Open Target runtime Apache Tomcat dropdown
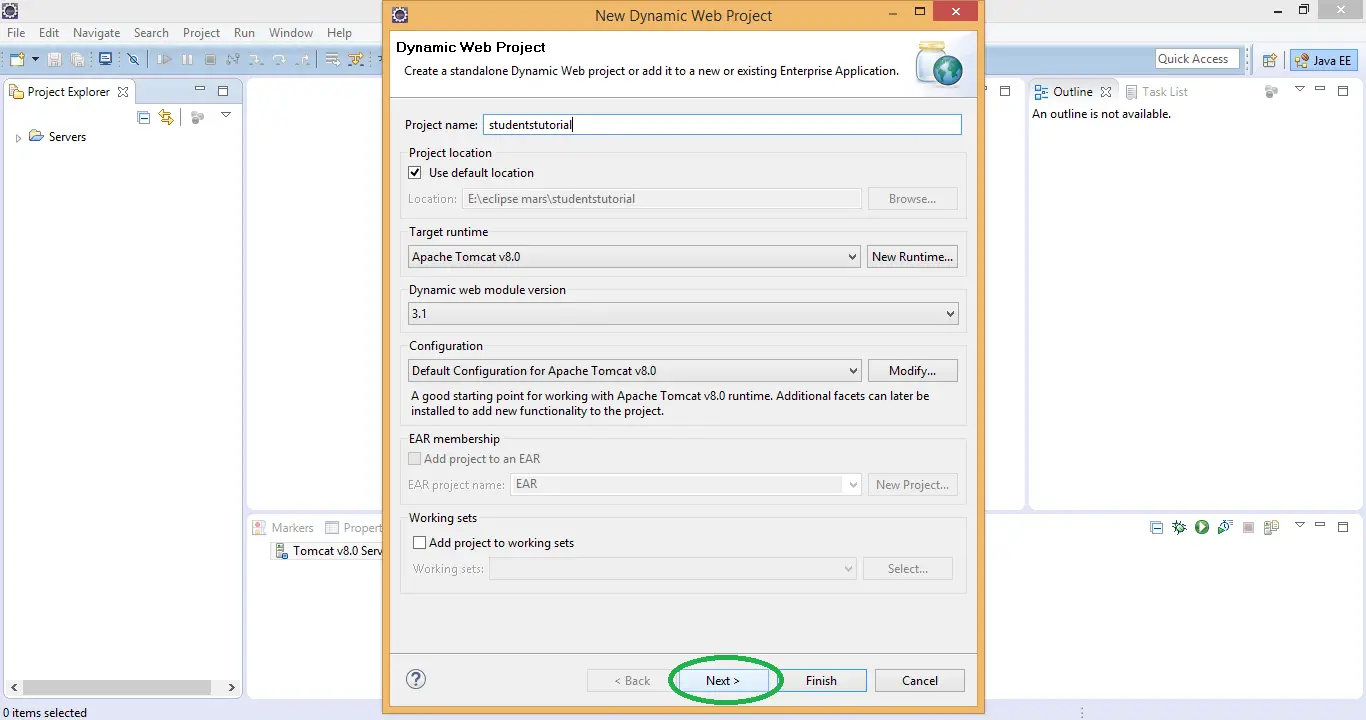1366x720 pixels. 634,257
